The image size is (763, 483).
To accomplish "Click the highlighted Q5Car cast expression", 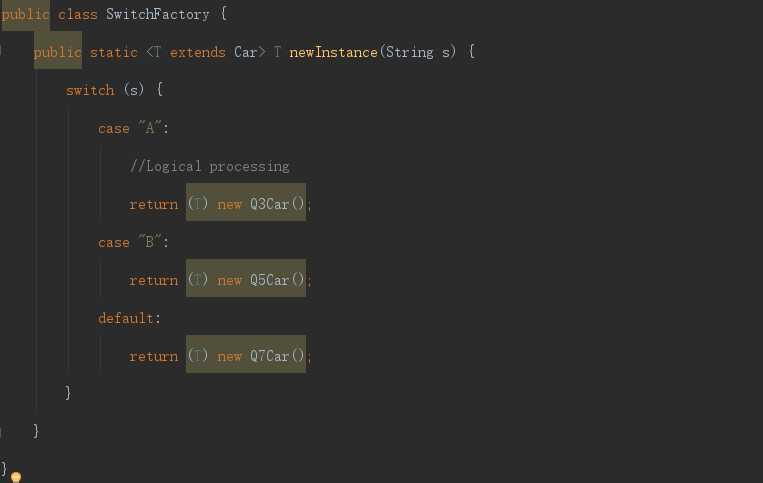I will pos(246,280).
